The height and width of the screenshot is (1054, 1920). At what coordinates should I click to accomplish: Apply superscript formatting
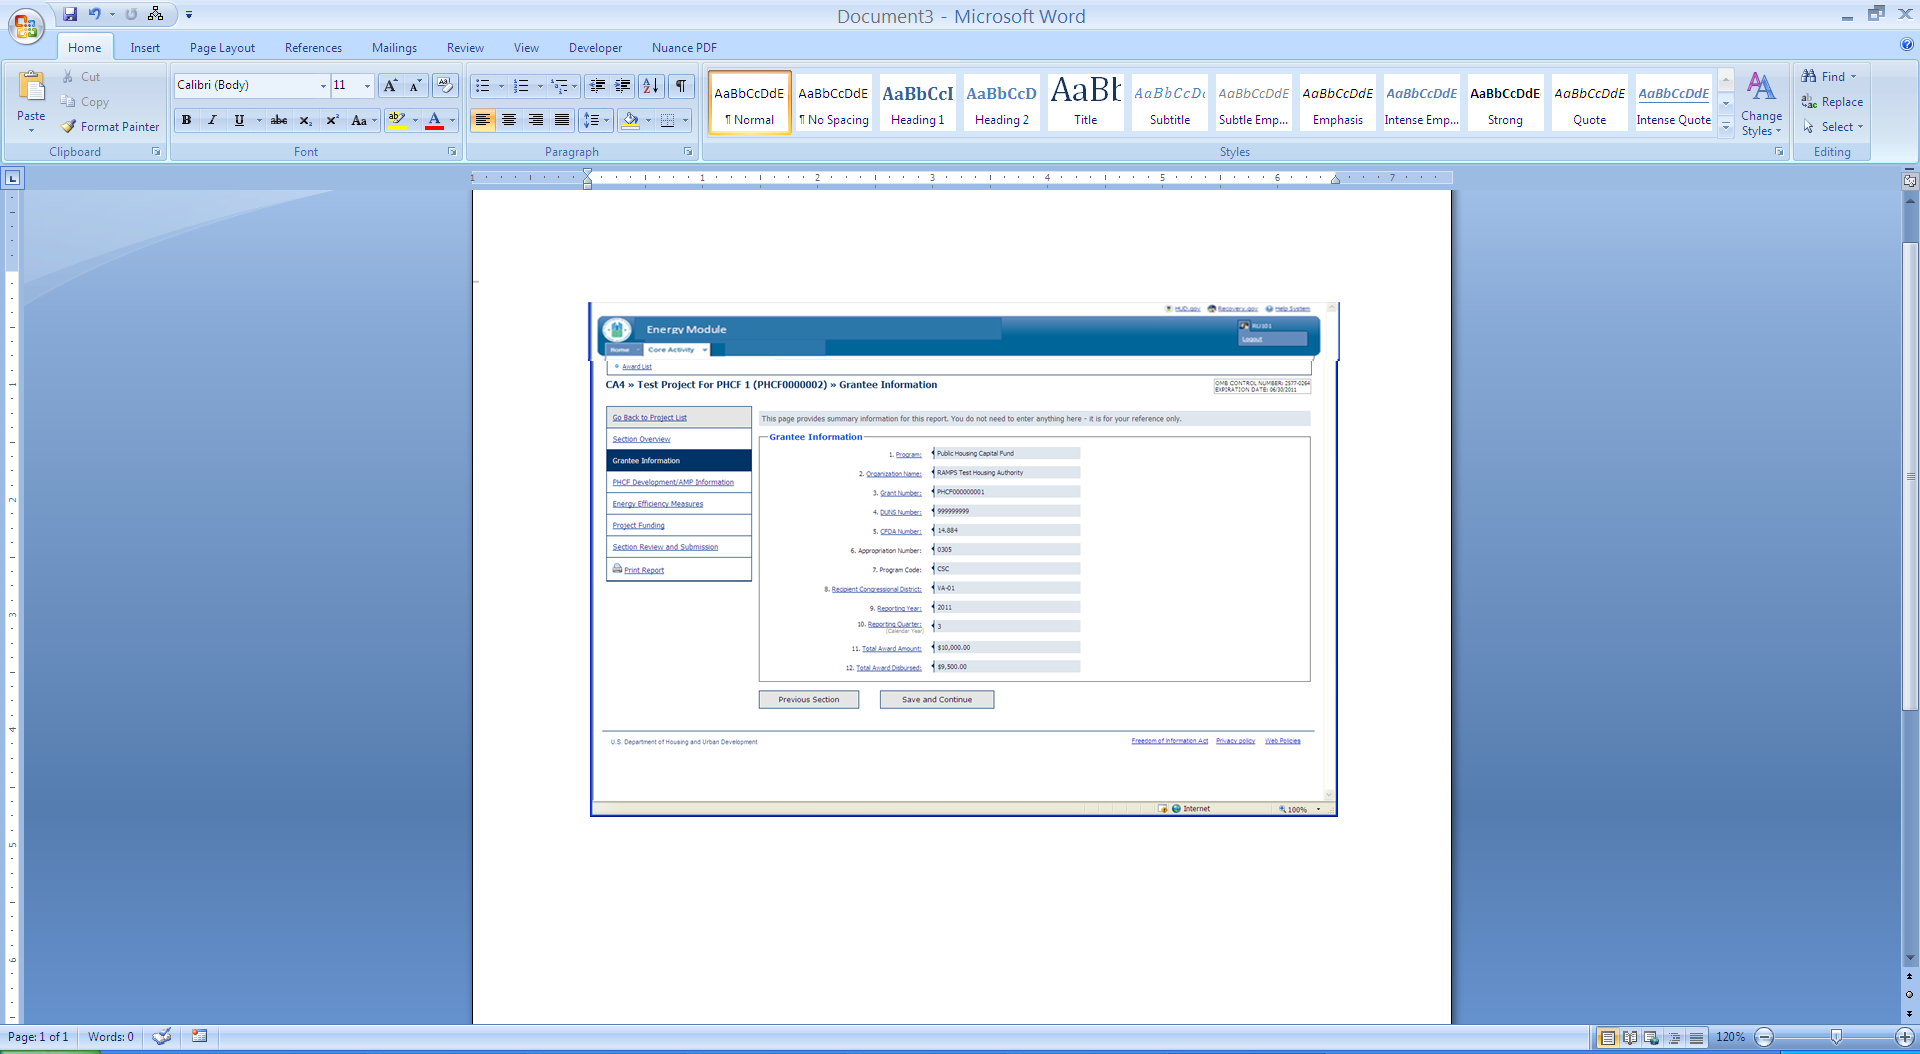coord(332,120)
